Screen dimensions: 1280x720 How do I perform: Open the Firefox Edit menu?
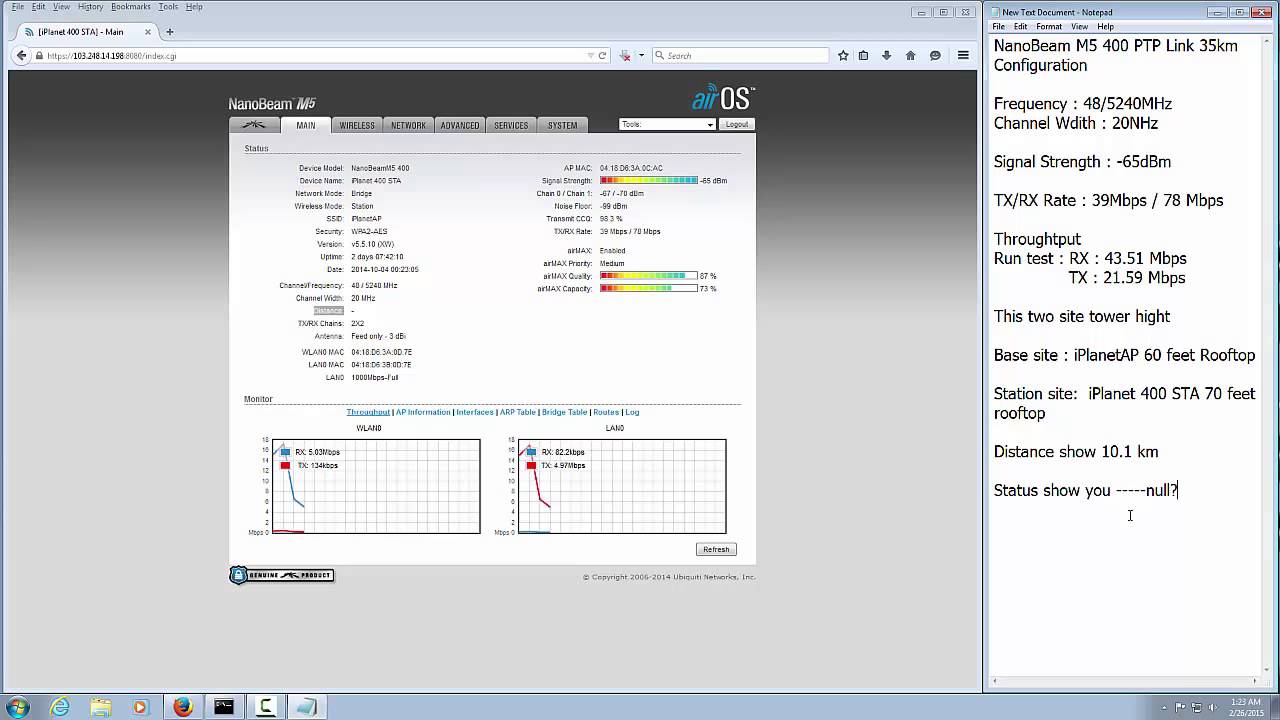pos(38,7)
